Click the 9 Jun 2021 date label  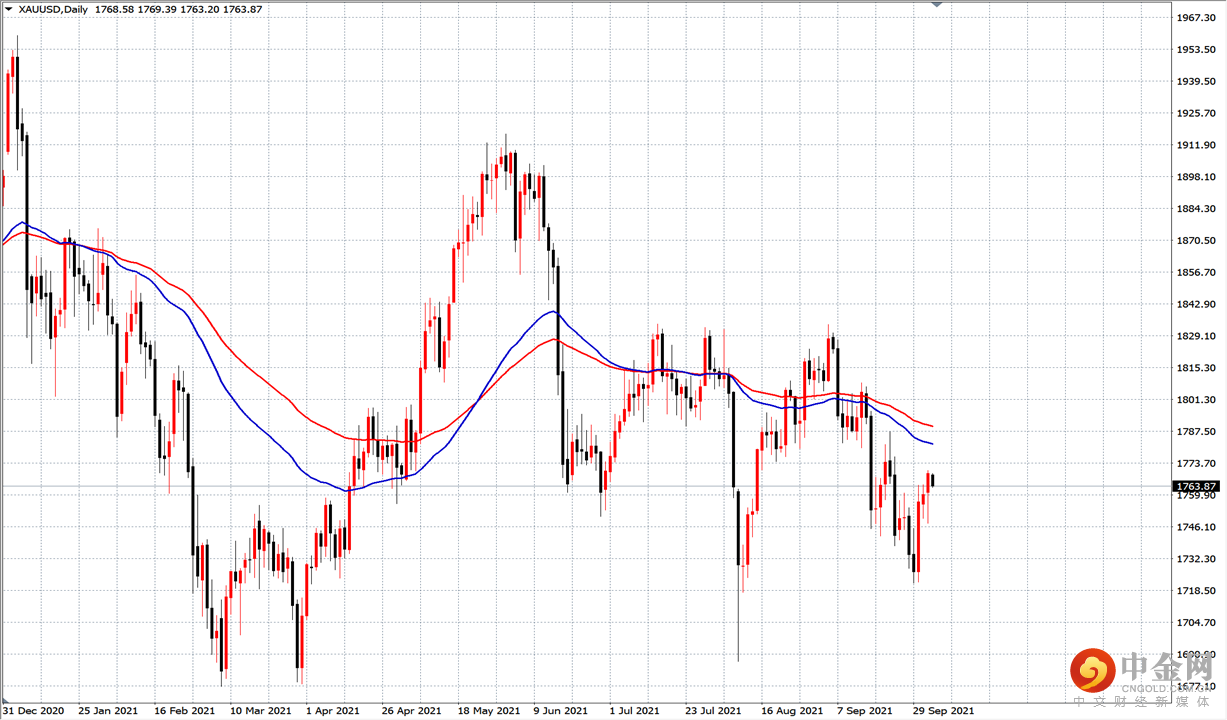(x=561, y=711)
